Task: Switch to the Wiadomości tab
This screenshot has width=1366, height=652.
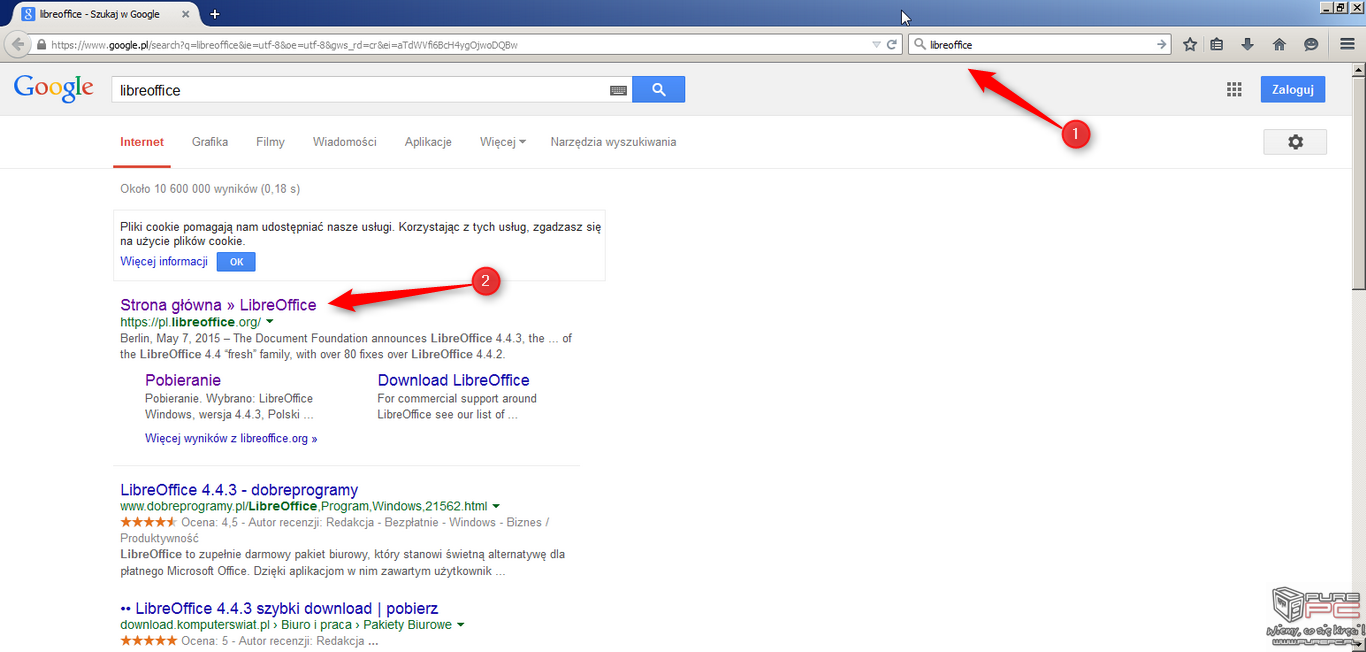Action: tap(345, 142)
